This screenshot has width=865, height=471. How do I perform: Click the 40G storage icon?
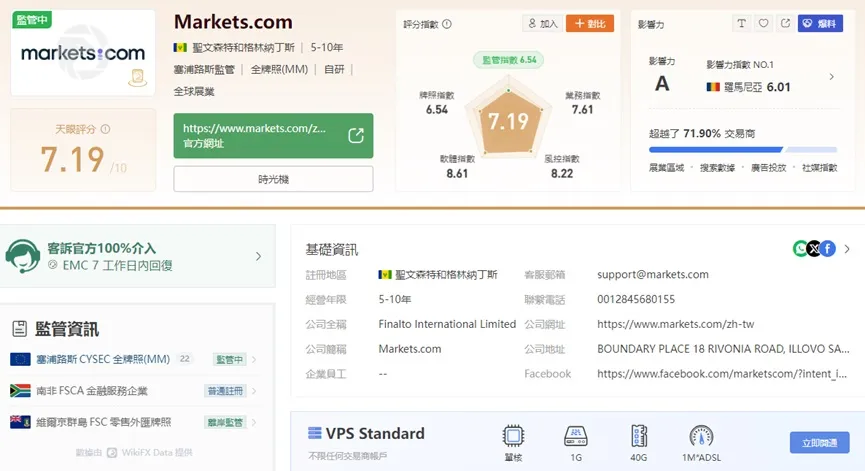(639, 436)
